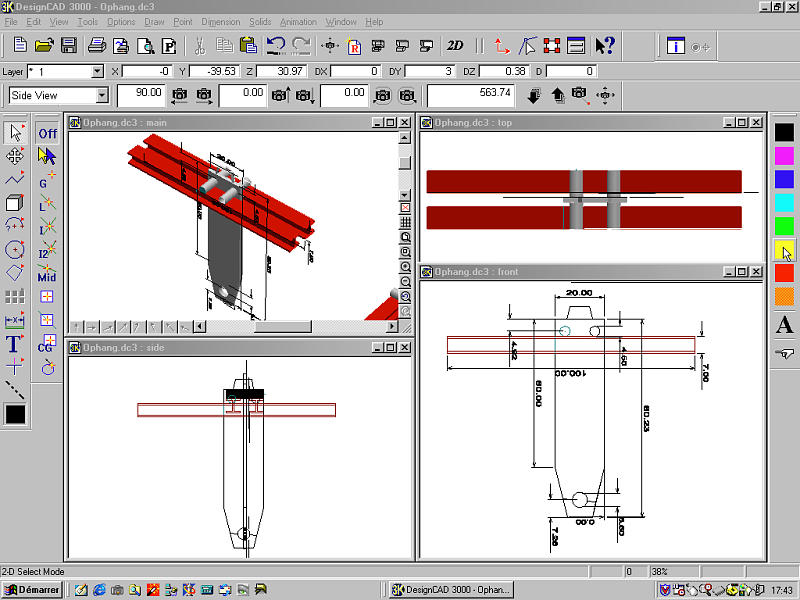800x600 pixels.
Task: Click the Print icon in toolbar
Action: coord(96,45)
